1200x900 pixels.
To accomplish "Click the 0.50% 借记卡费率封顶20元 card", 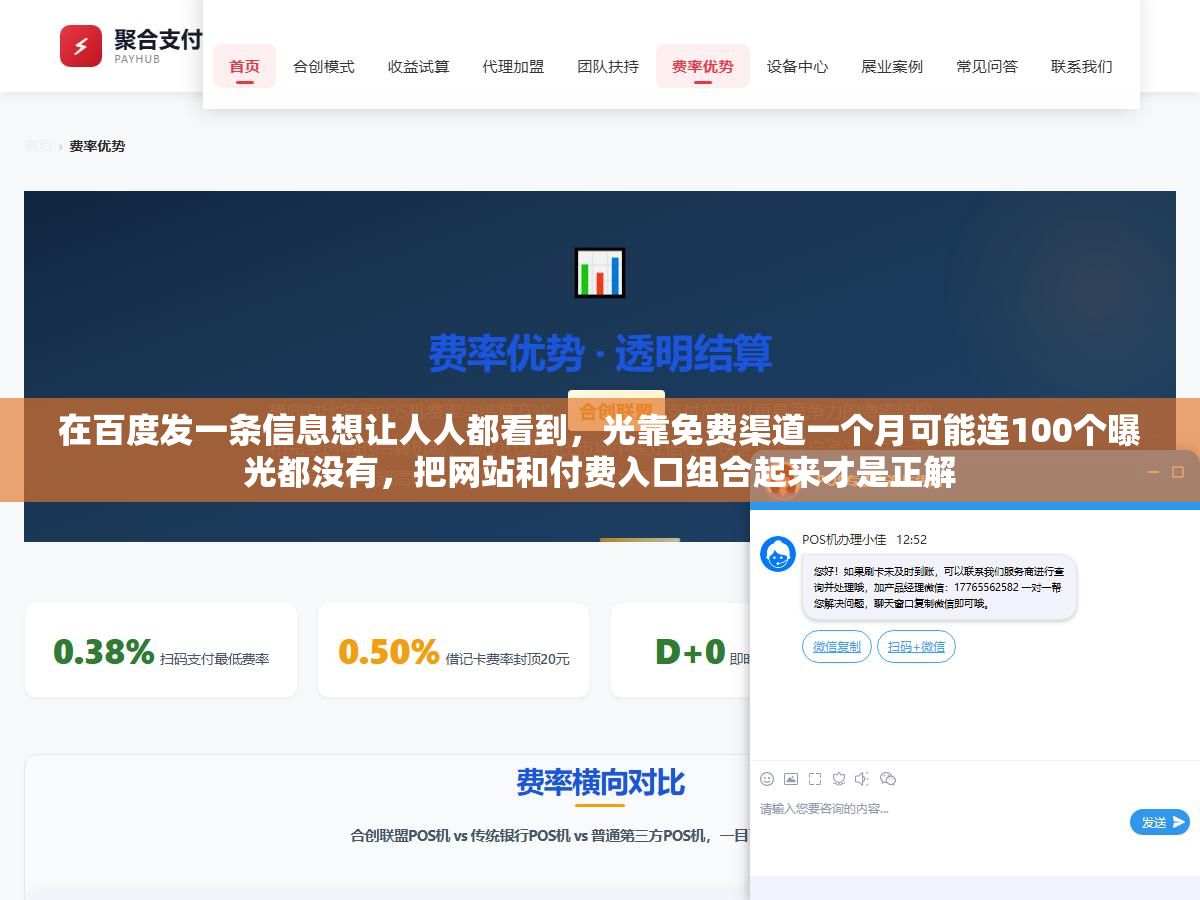I will pos(454,650).
